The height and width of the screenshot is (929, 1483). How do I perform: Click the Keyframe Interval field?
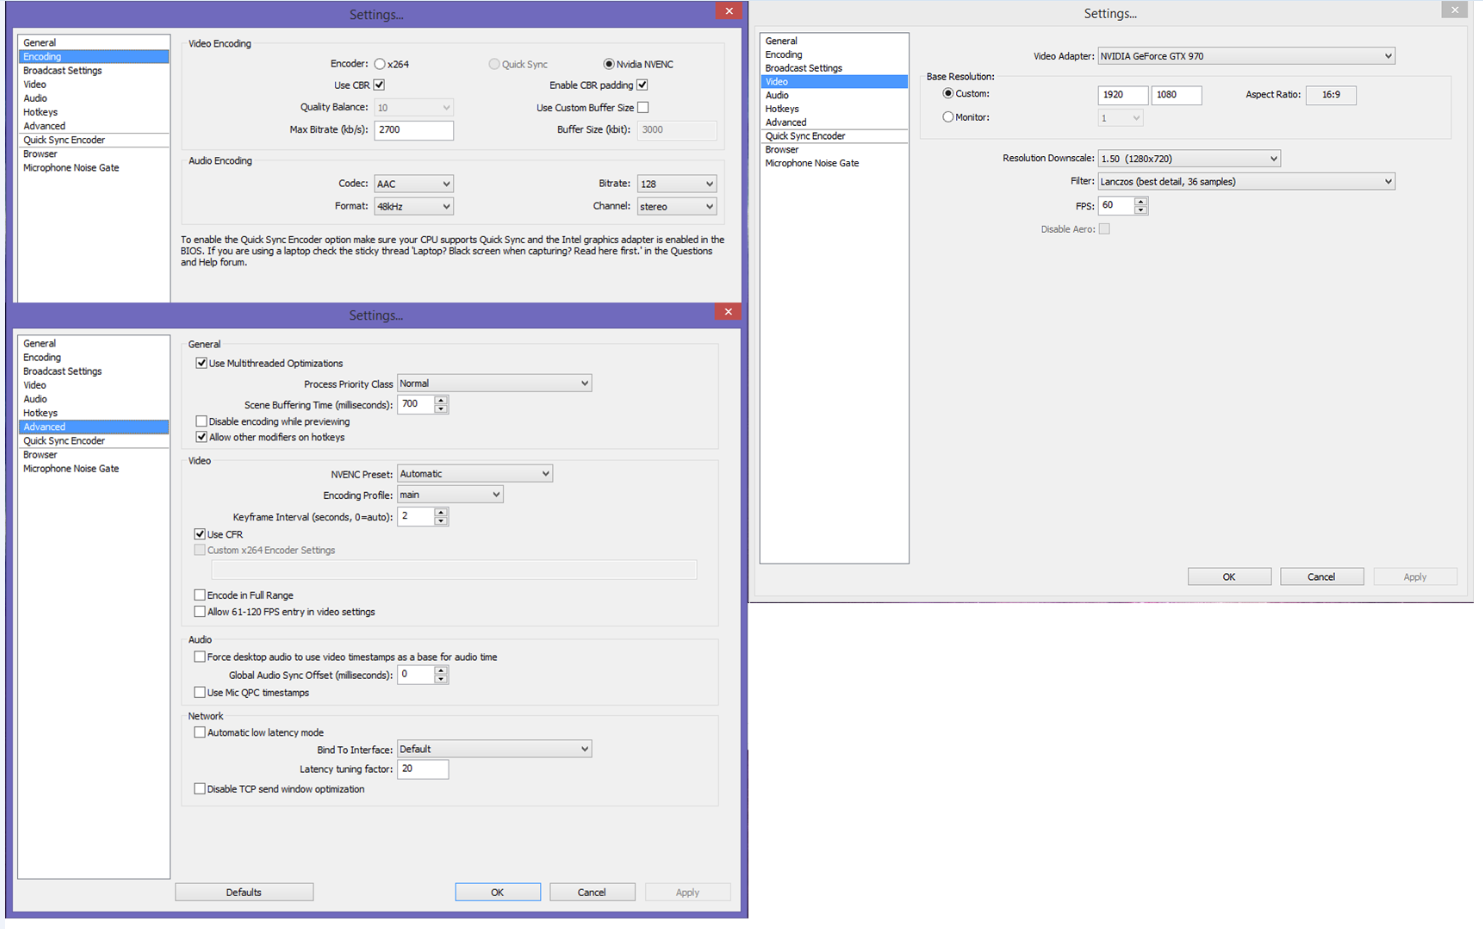(x=415, y=516)
